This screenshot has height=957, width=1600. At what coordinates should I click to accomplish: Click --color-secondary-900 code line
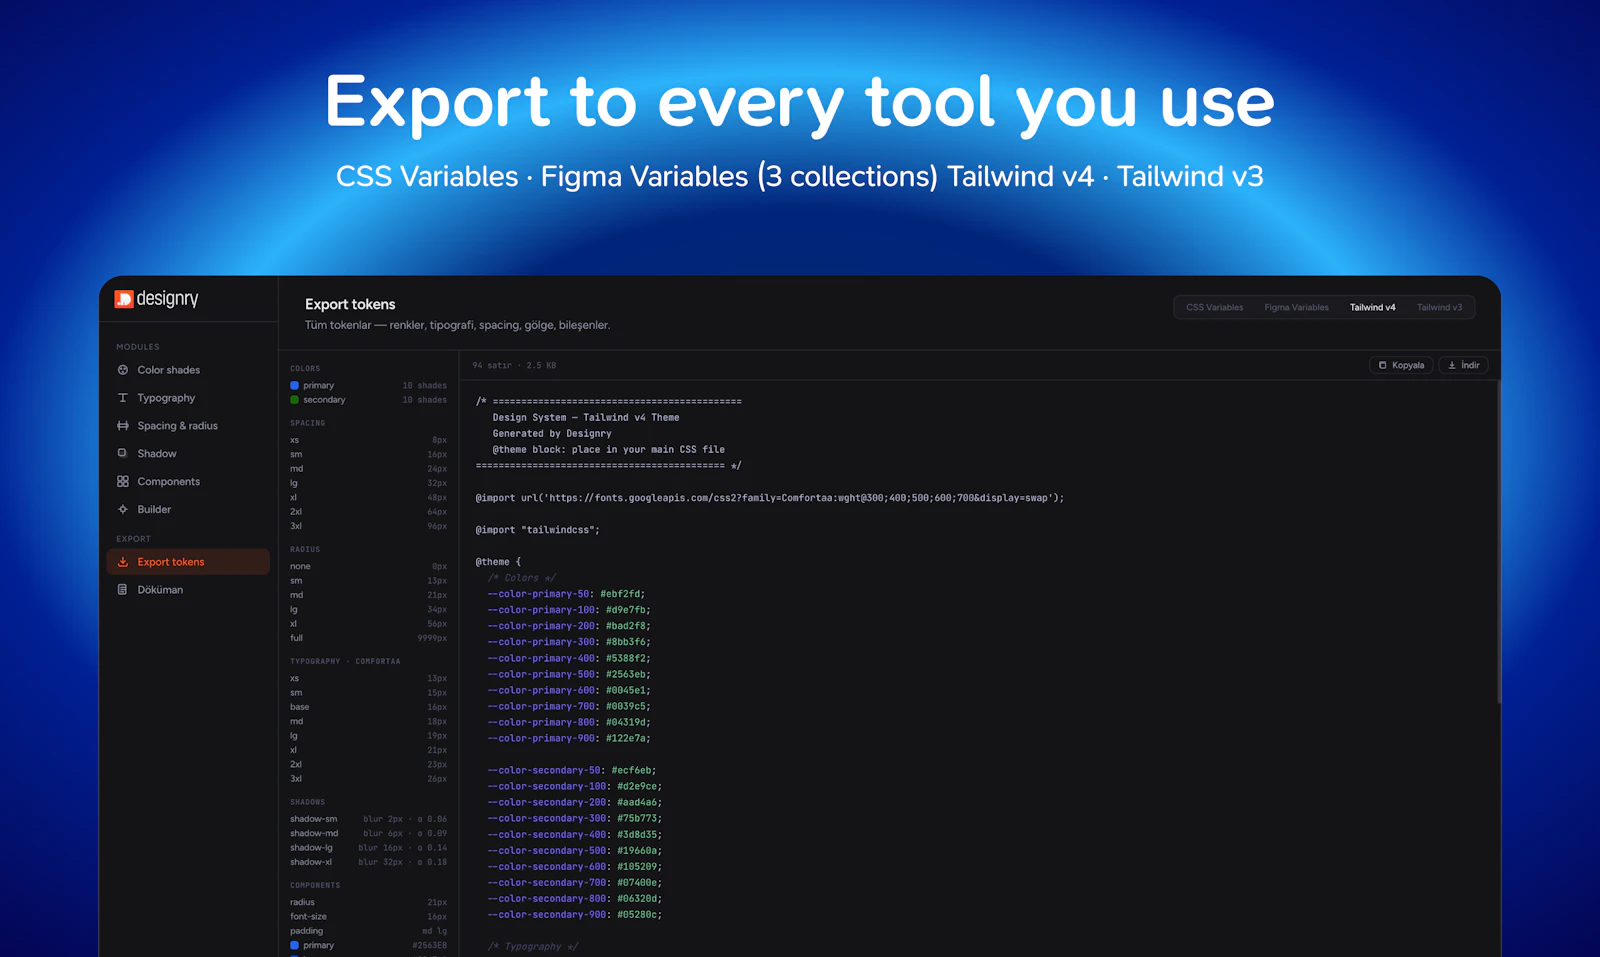pos(574,914)
